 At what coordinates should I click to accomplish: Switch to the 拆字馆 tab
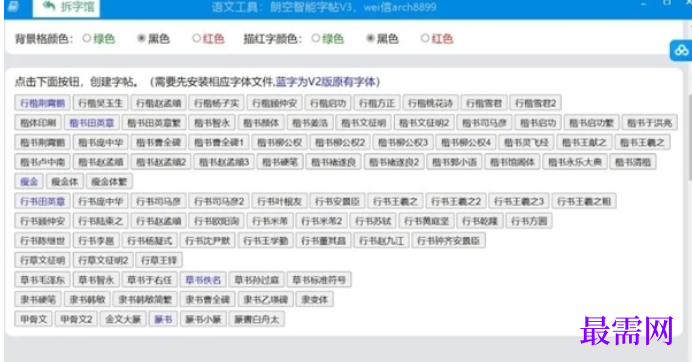tap(66, 7)
